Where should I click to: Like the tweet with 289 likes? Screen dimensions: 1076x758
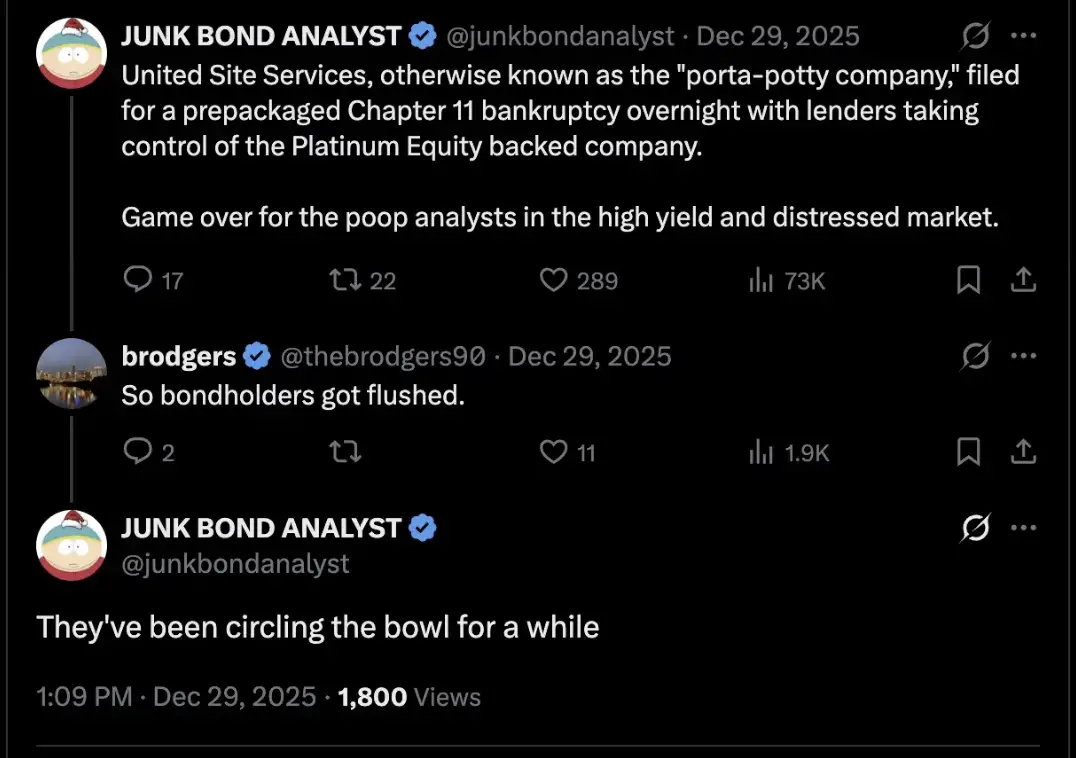click(x=554, y=281)
